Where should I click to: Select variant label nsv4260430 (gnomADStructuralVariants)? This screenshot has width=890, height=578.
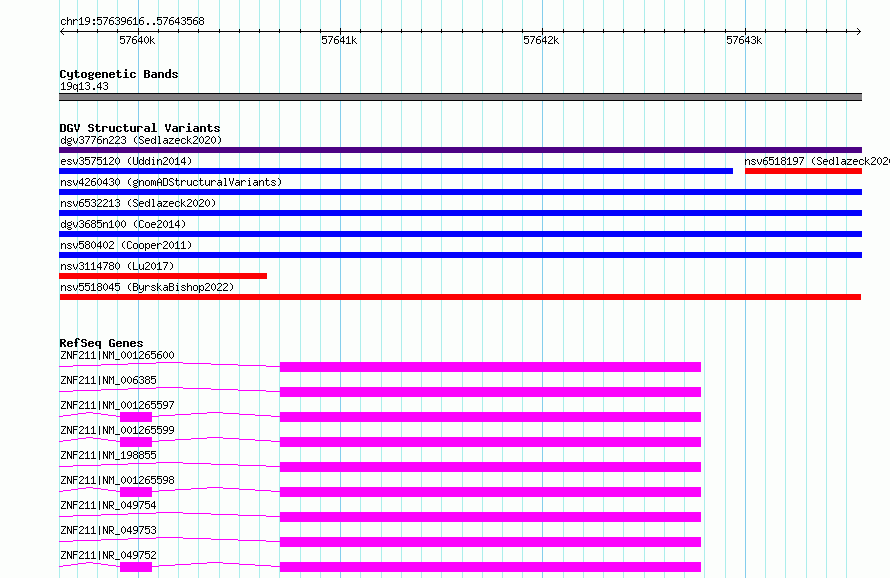click(171, 182)
